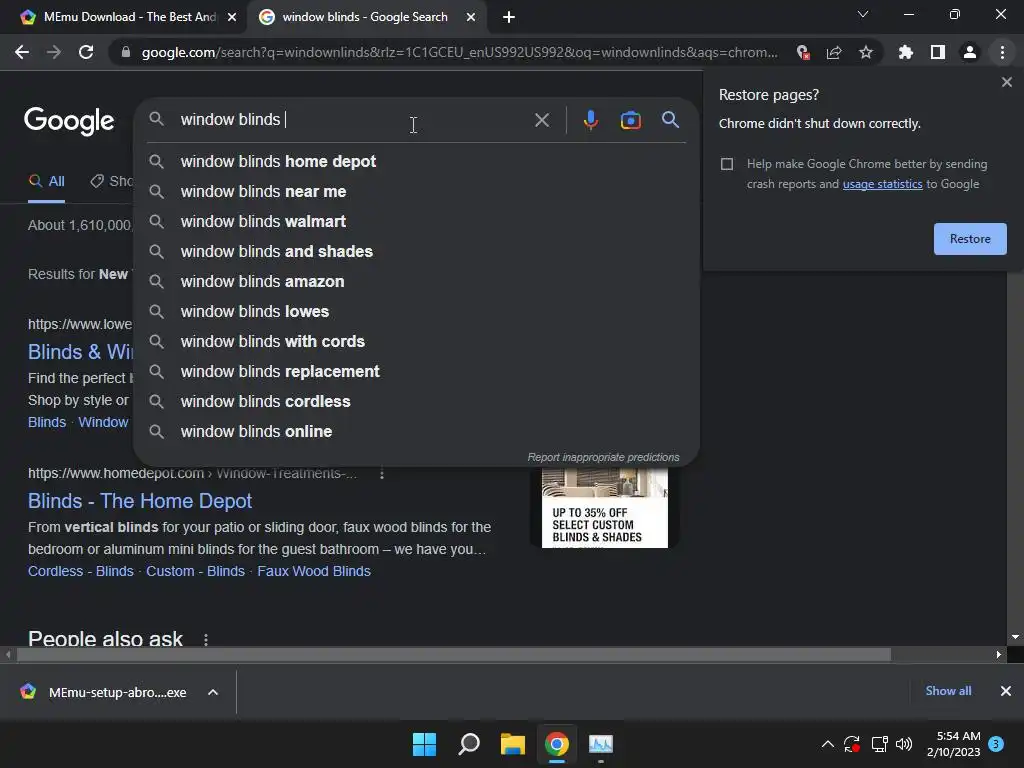Open the Custom - Blinds sitelink
Viewport: 1024px width, 768px height.
coord(195,571)
